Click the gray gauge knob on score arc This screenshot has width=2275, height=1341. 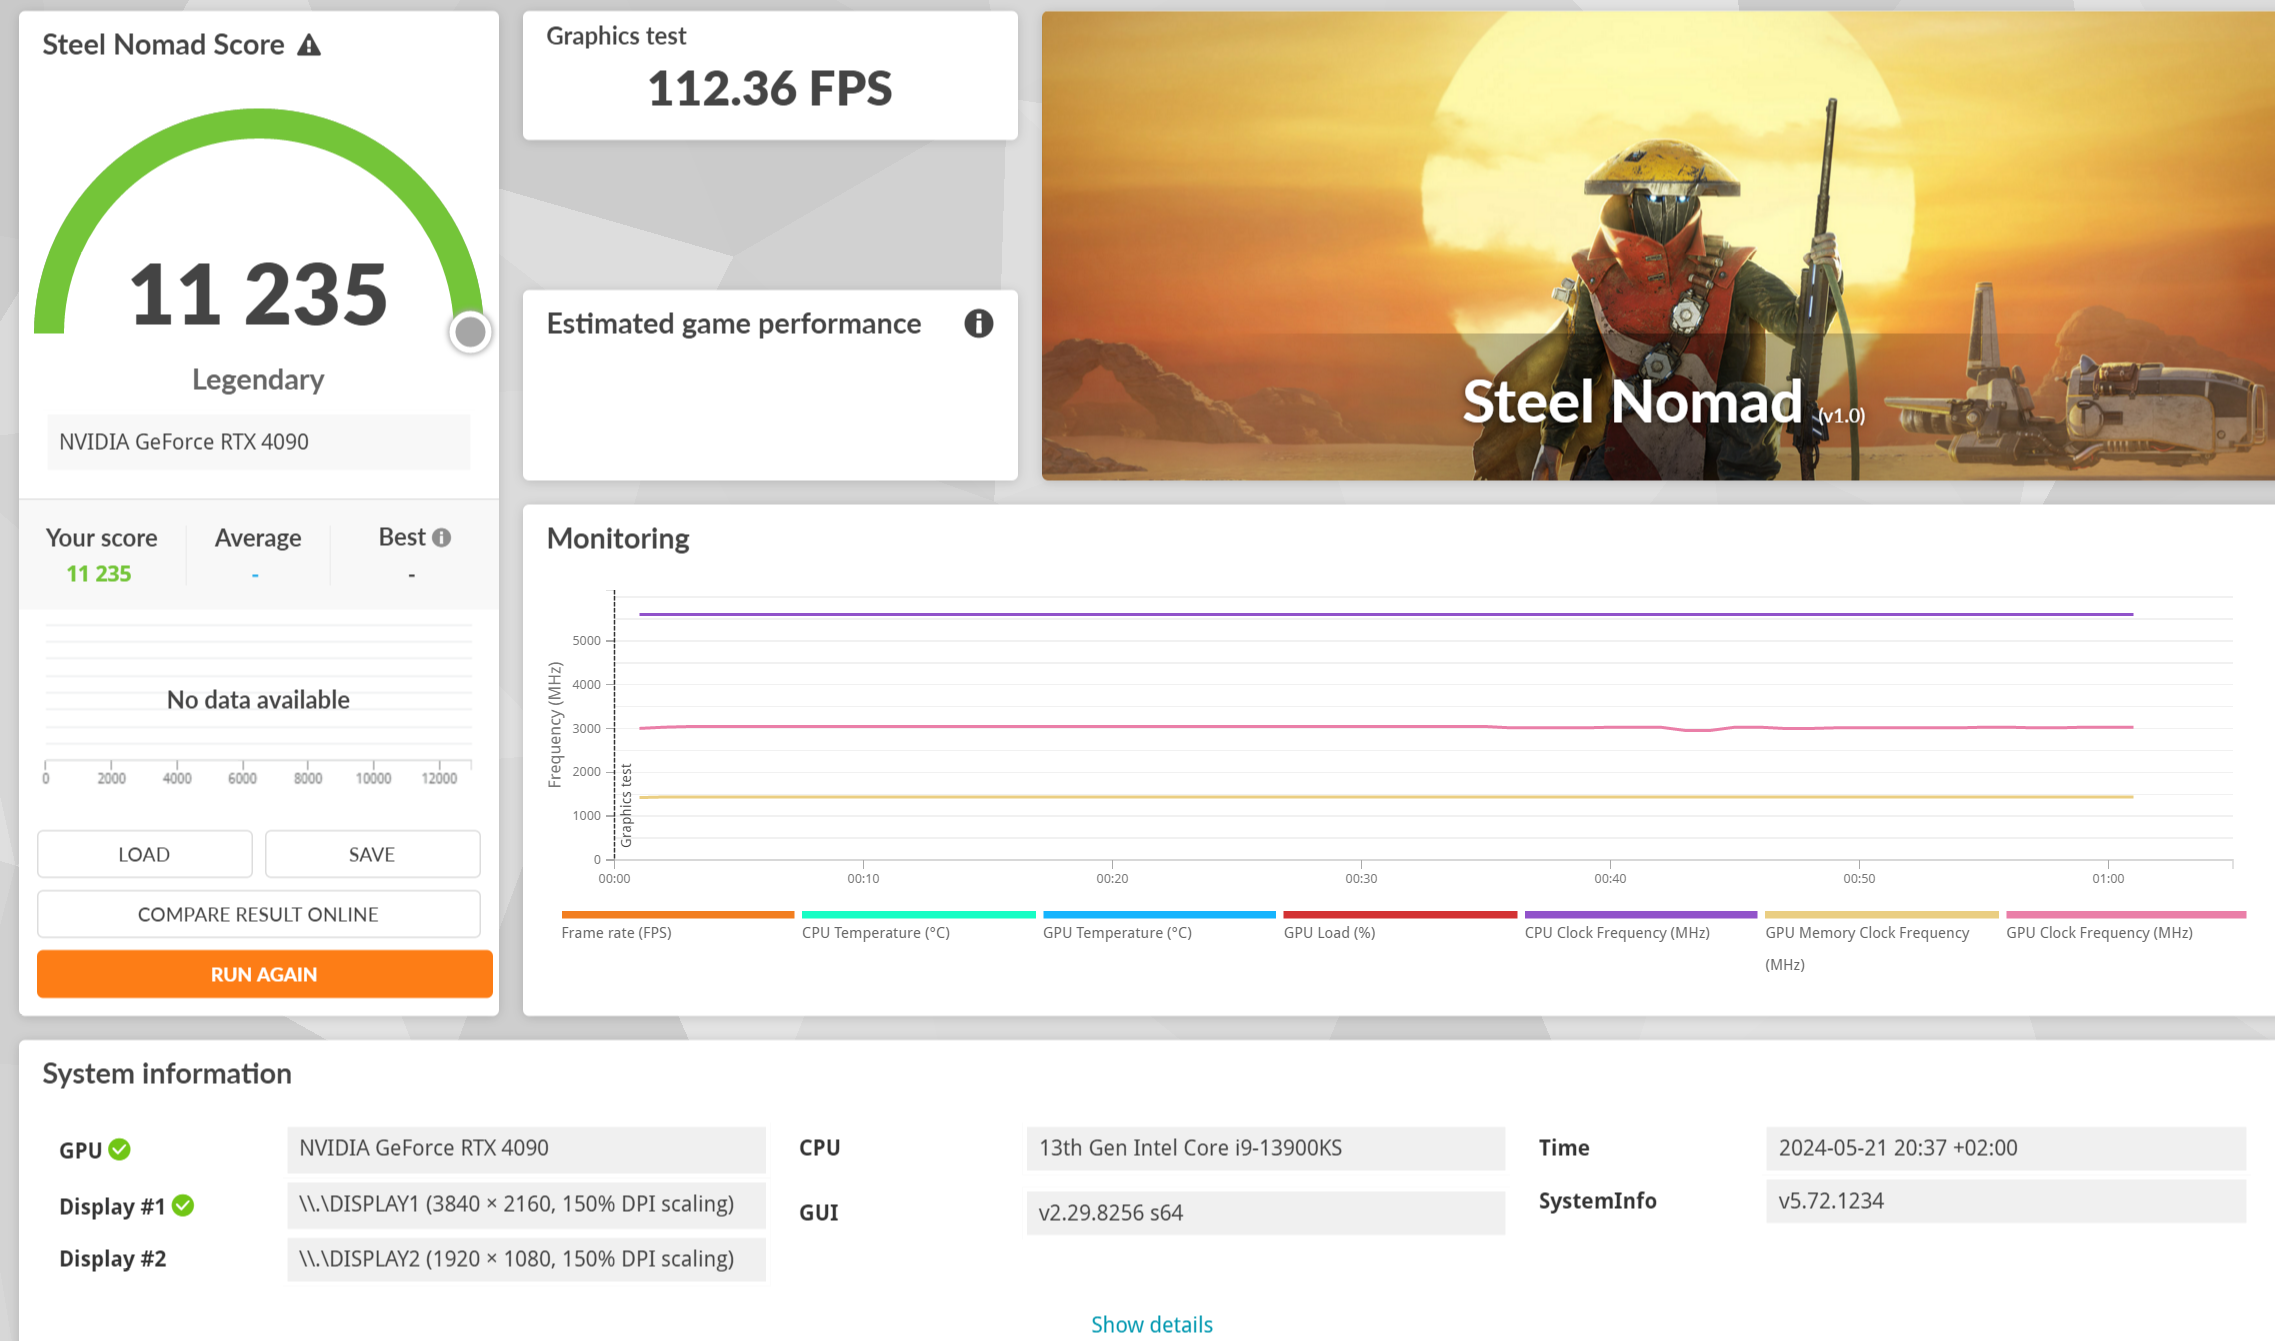tap(470, 332)
